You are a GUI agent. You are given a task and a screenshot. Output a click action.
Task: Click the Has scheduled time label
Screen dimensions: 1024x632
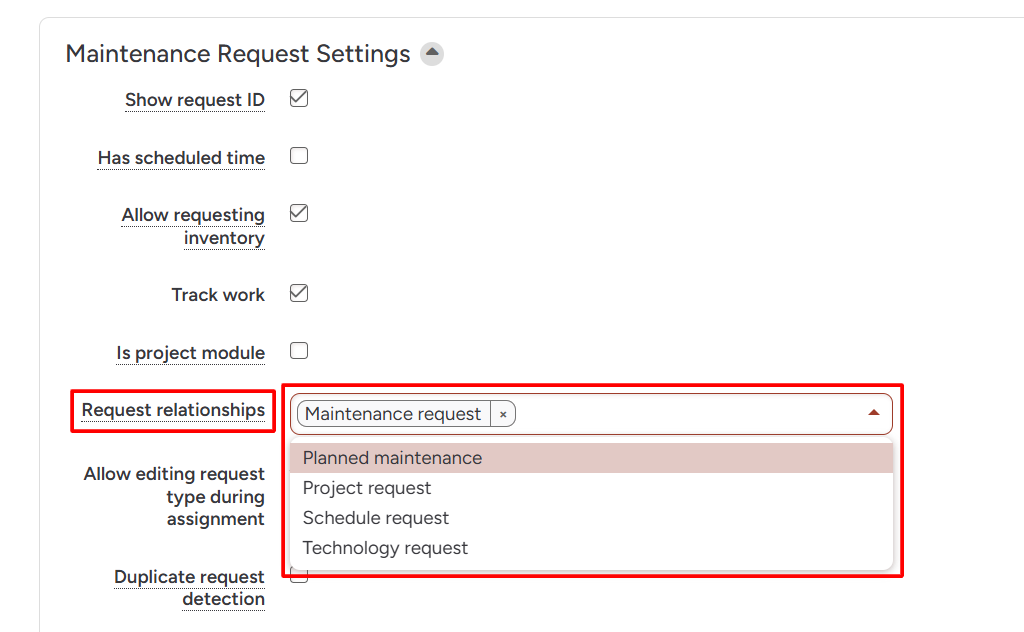(181, 158)
